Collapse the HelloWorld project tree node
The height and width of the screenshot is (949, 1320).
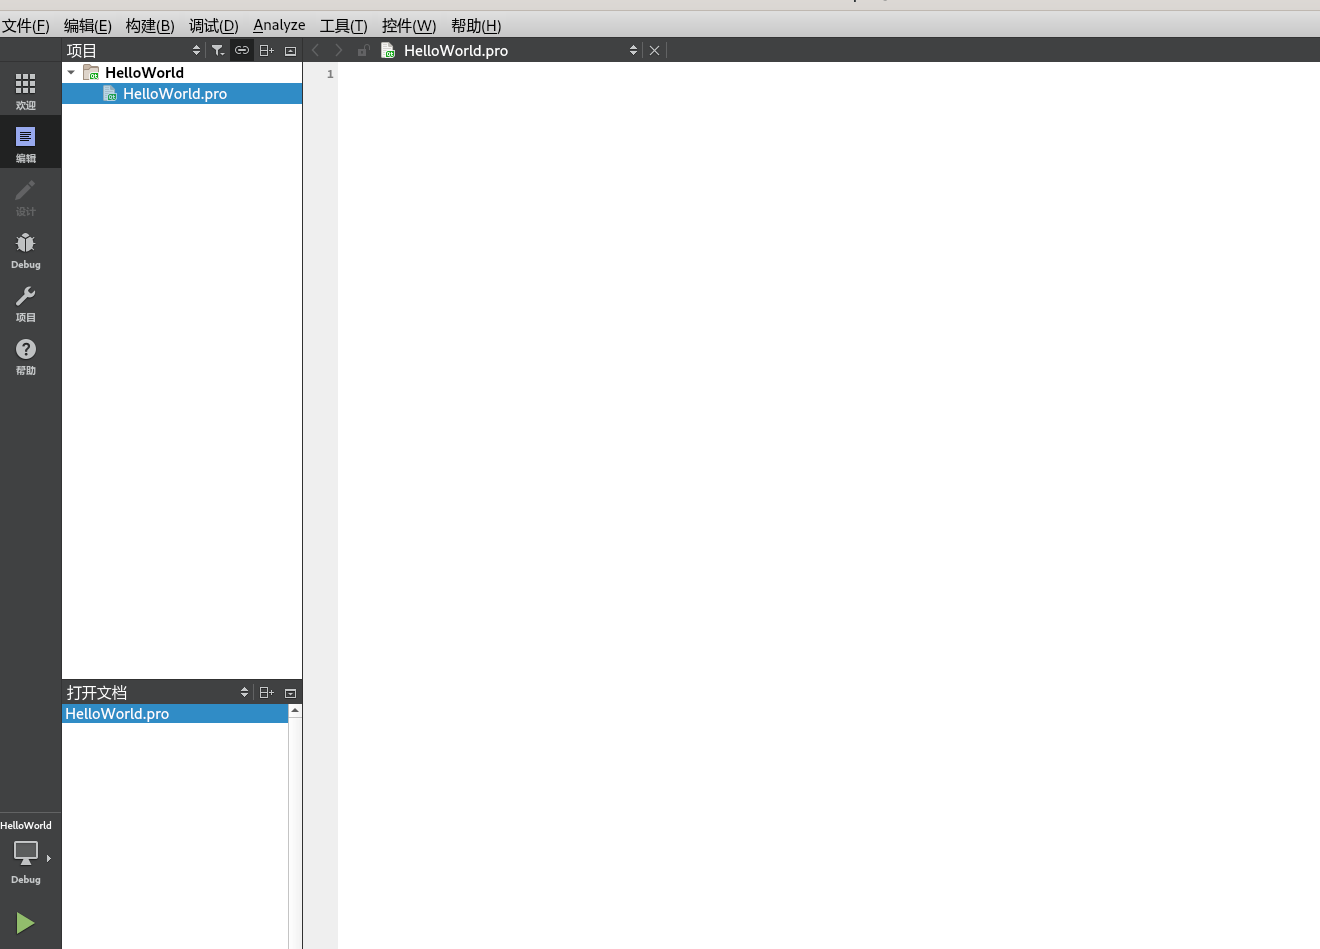coord(71,72)
